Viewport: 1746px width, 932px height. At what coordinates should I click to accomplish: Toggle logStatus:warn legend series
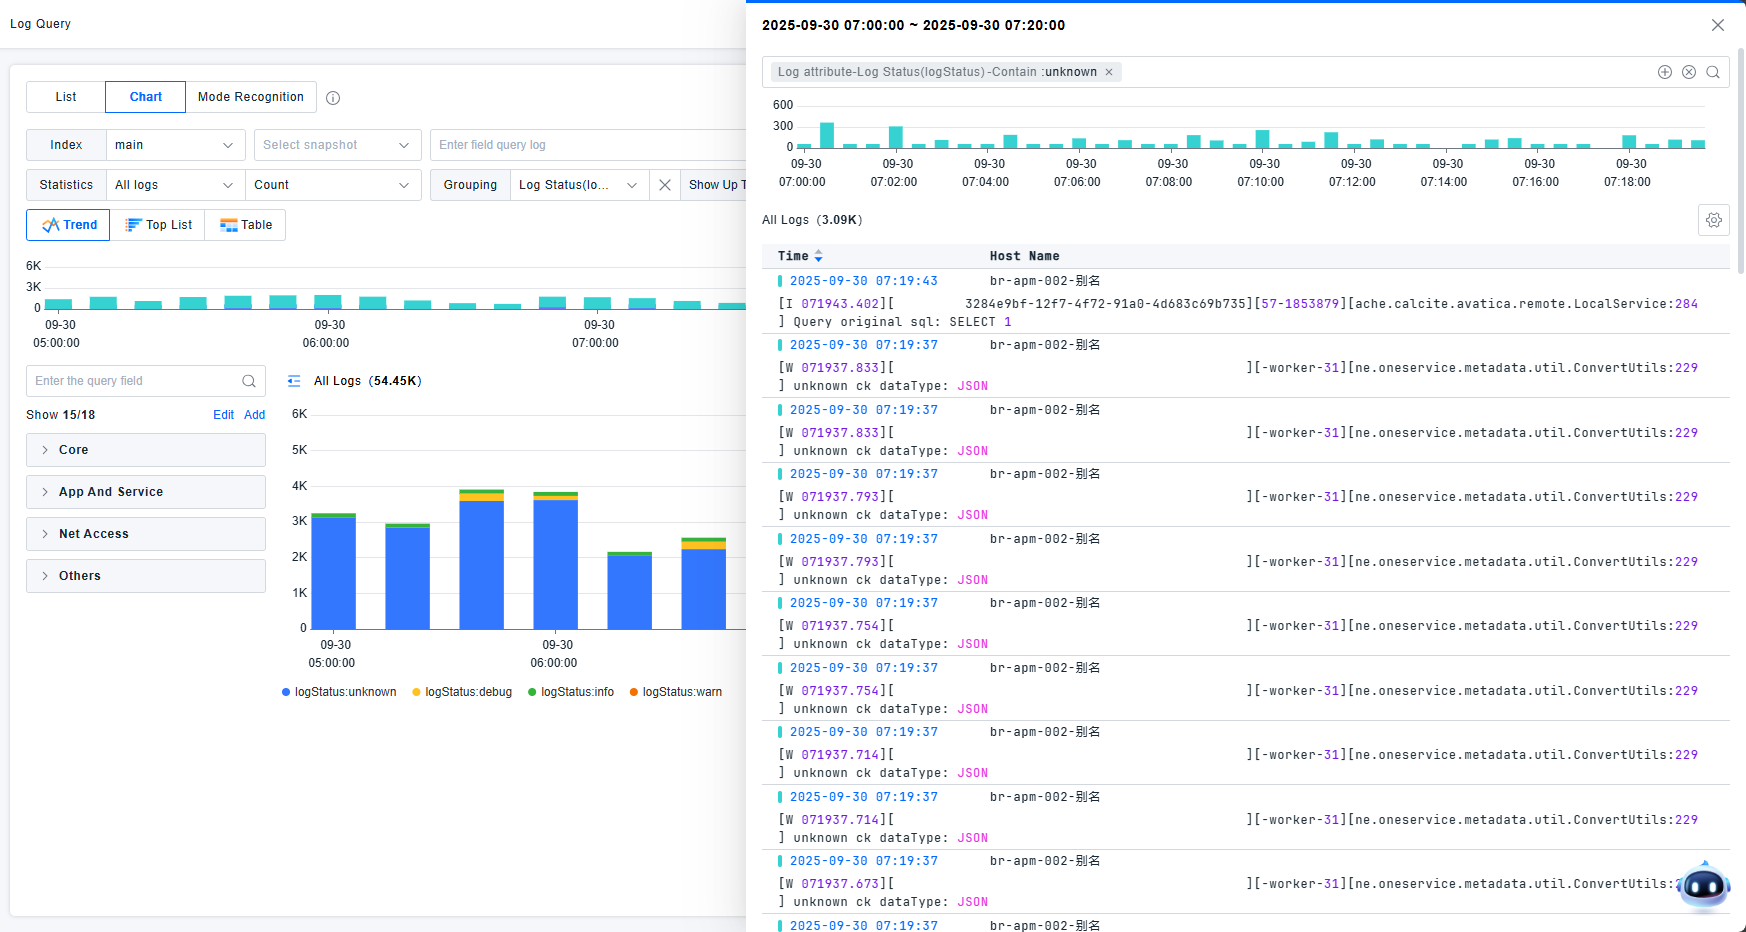676,692
